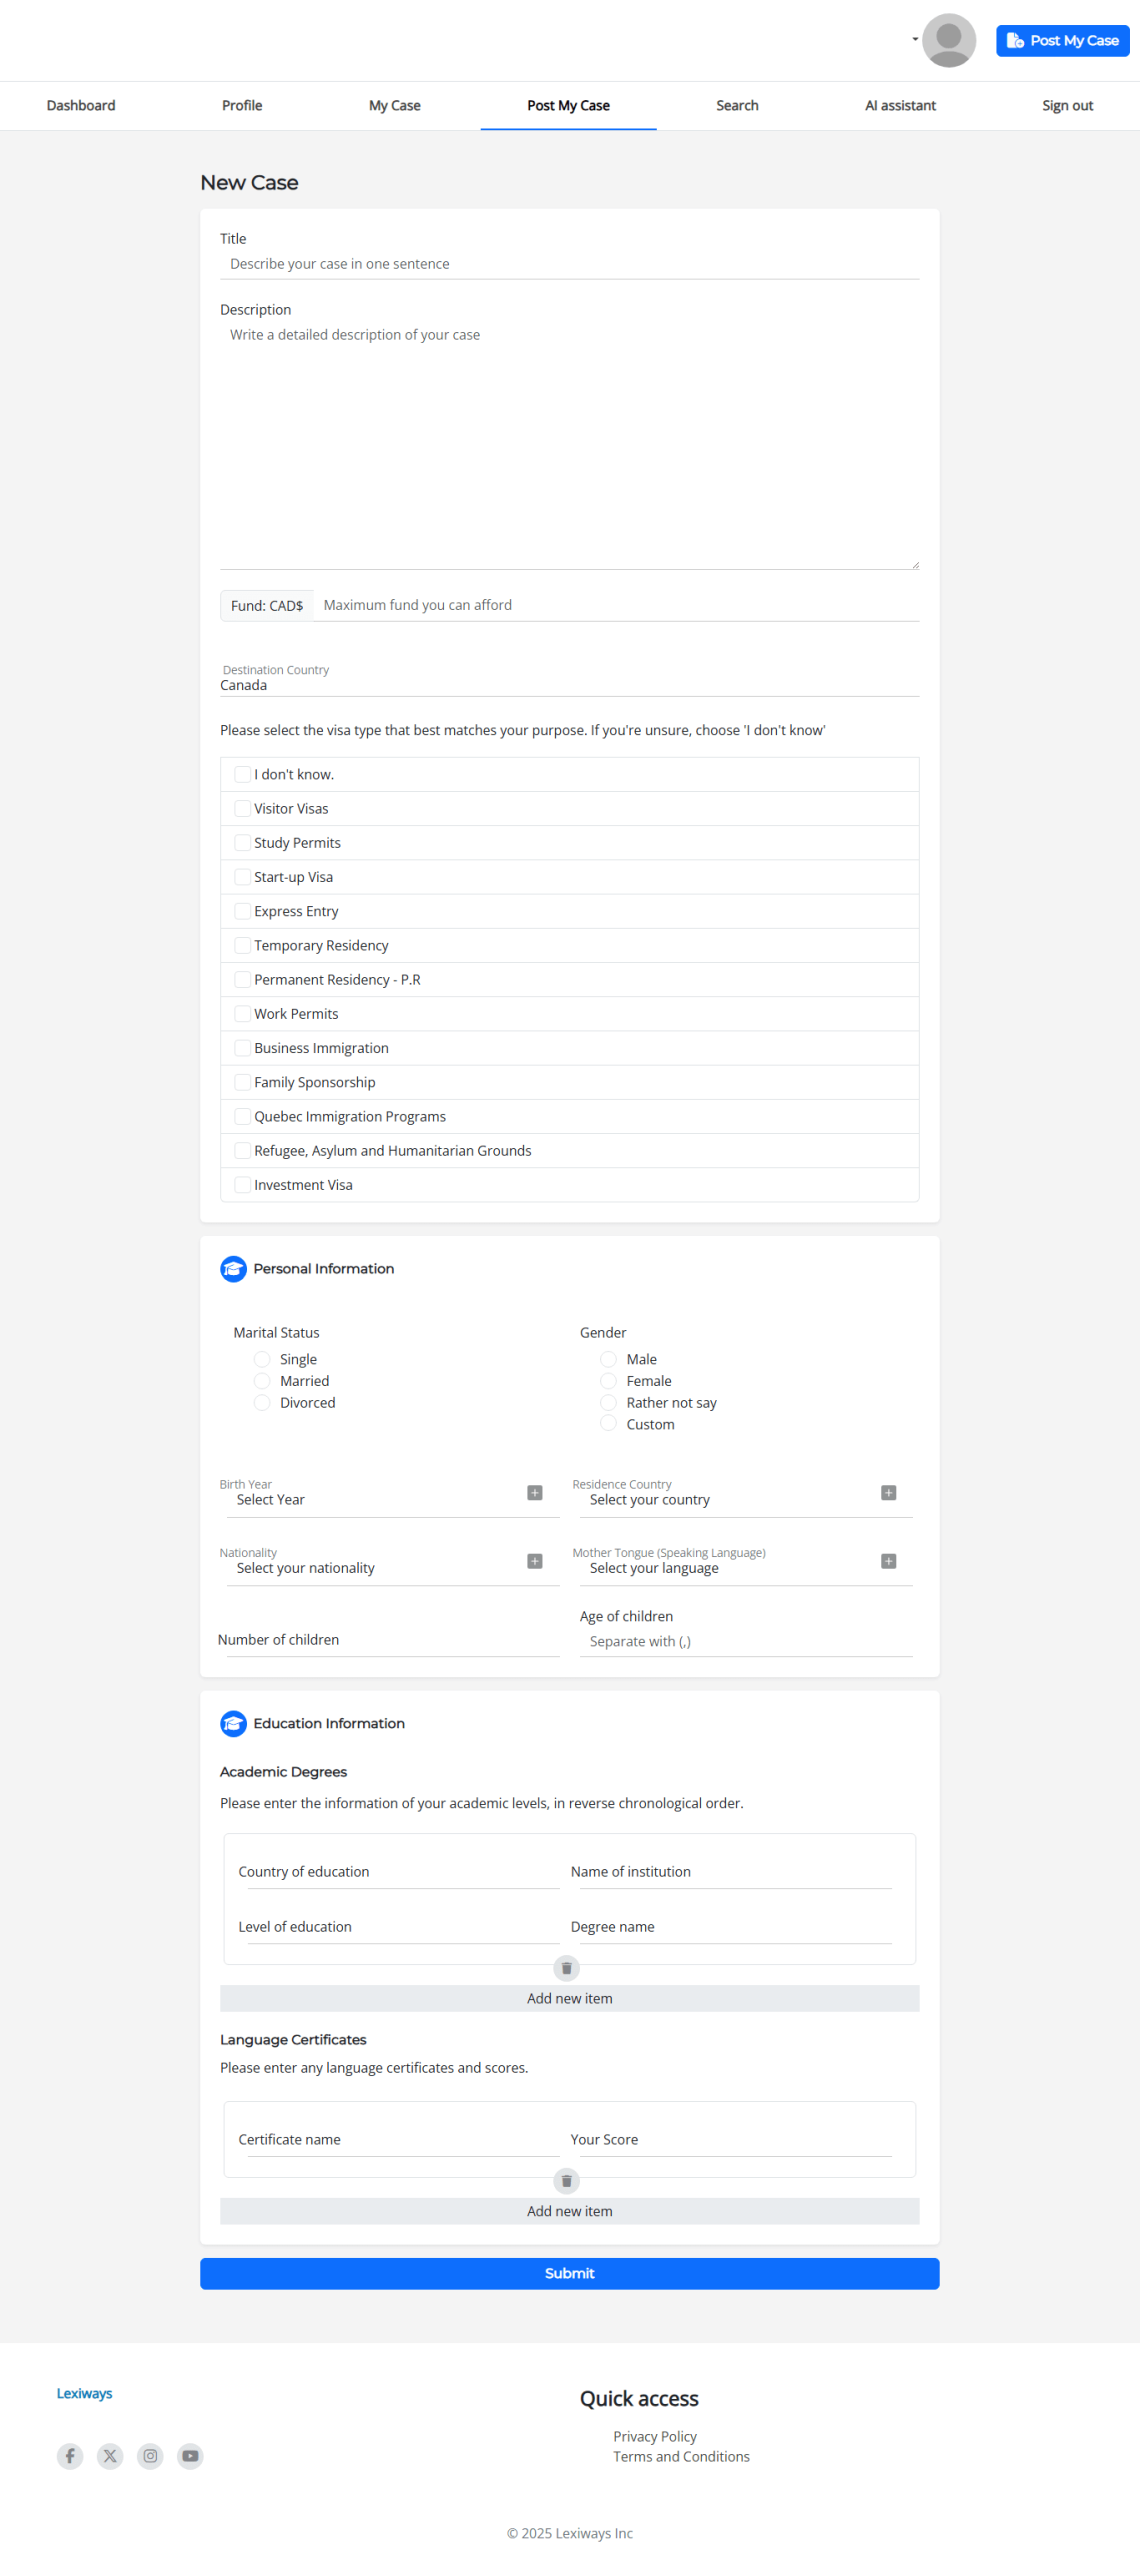
Task: Go to the Dashboard tab
Action: point(81,105)
